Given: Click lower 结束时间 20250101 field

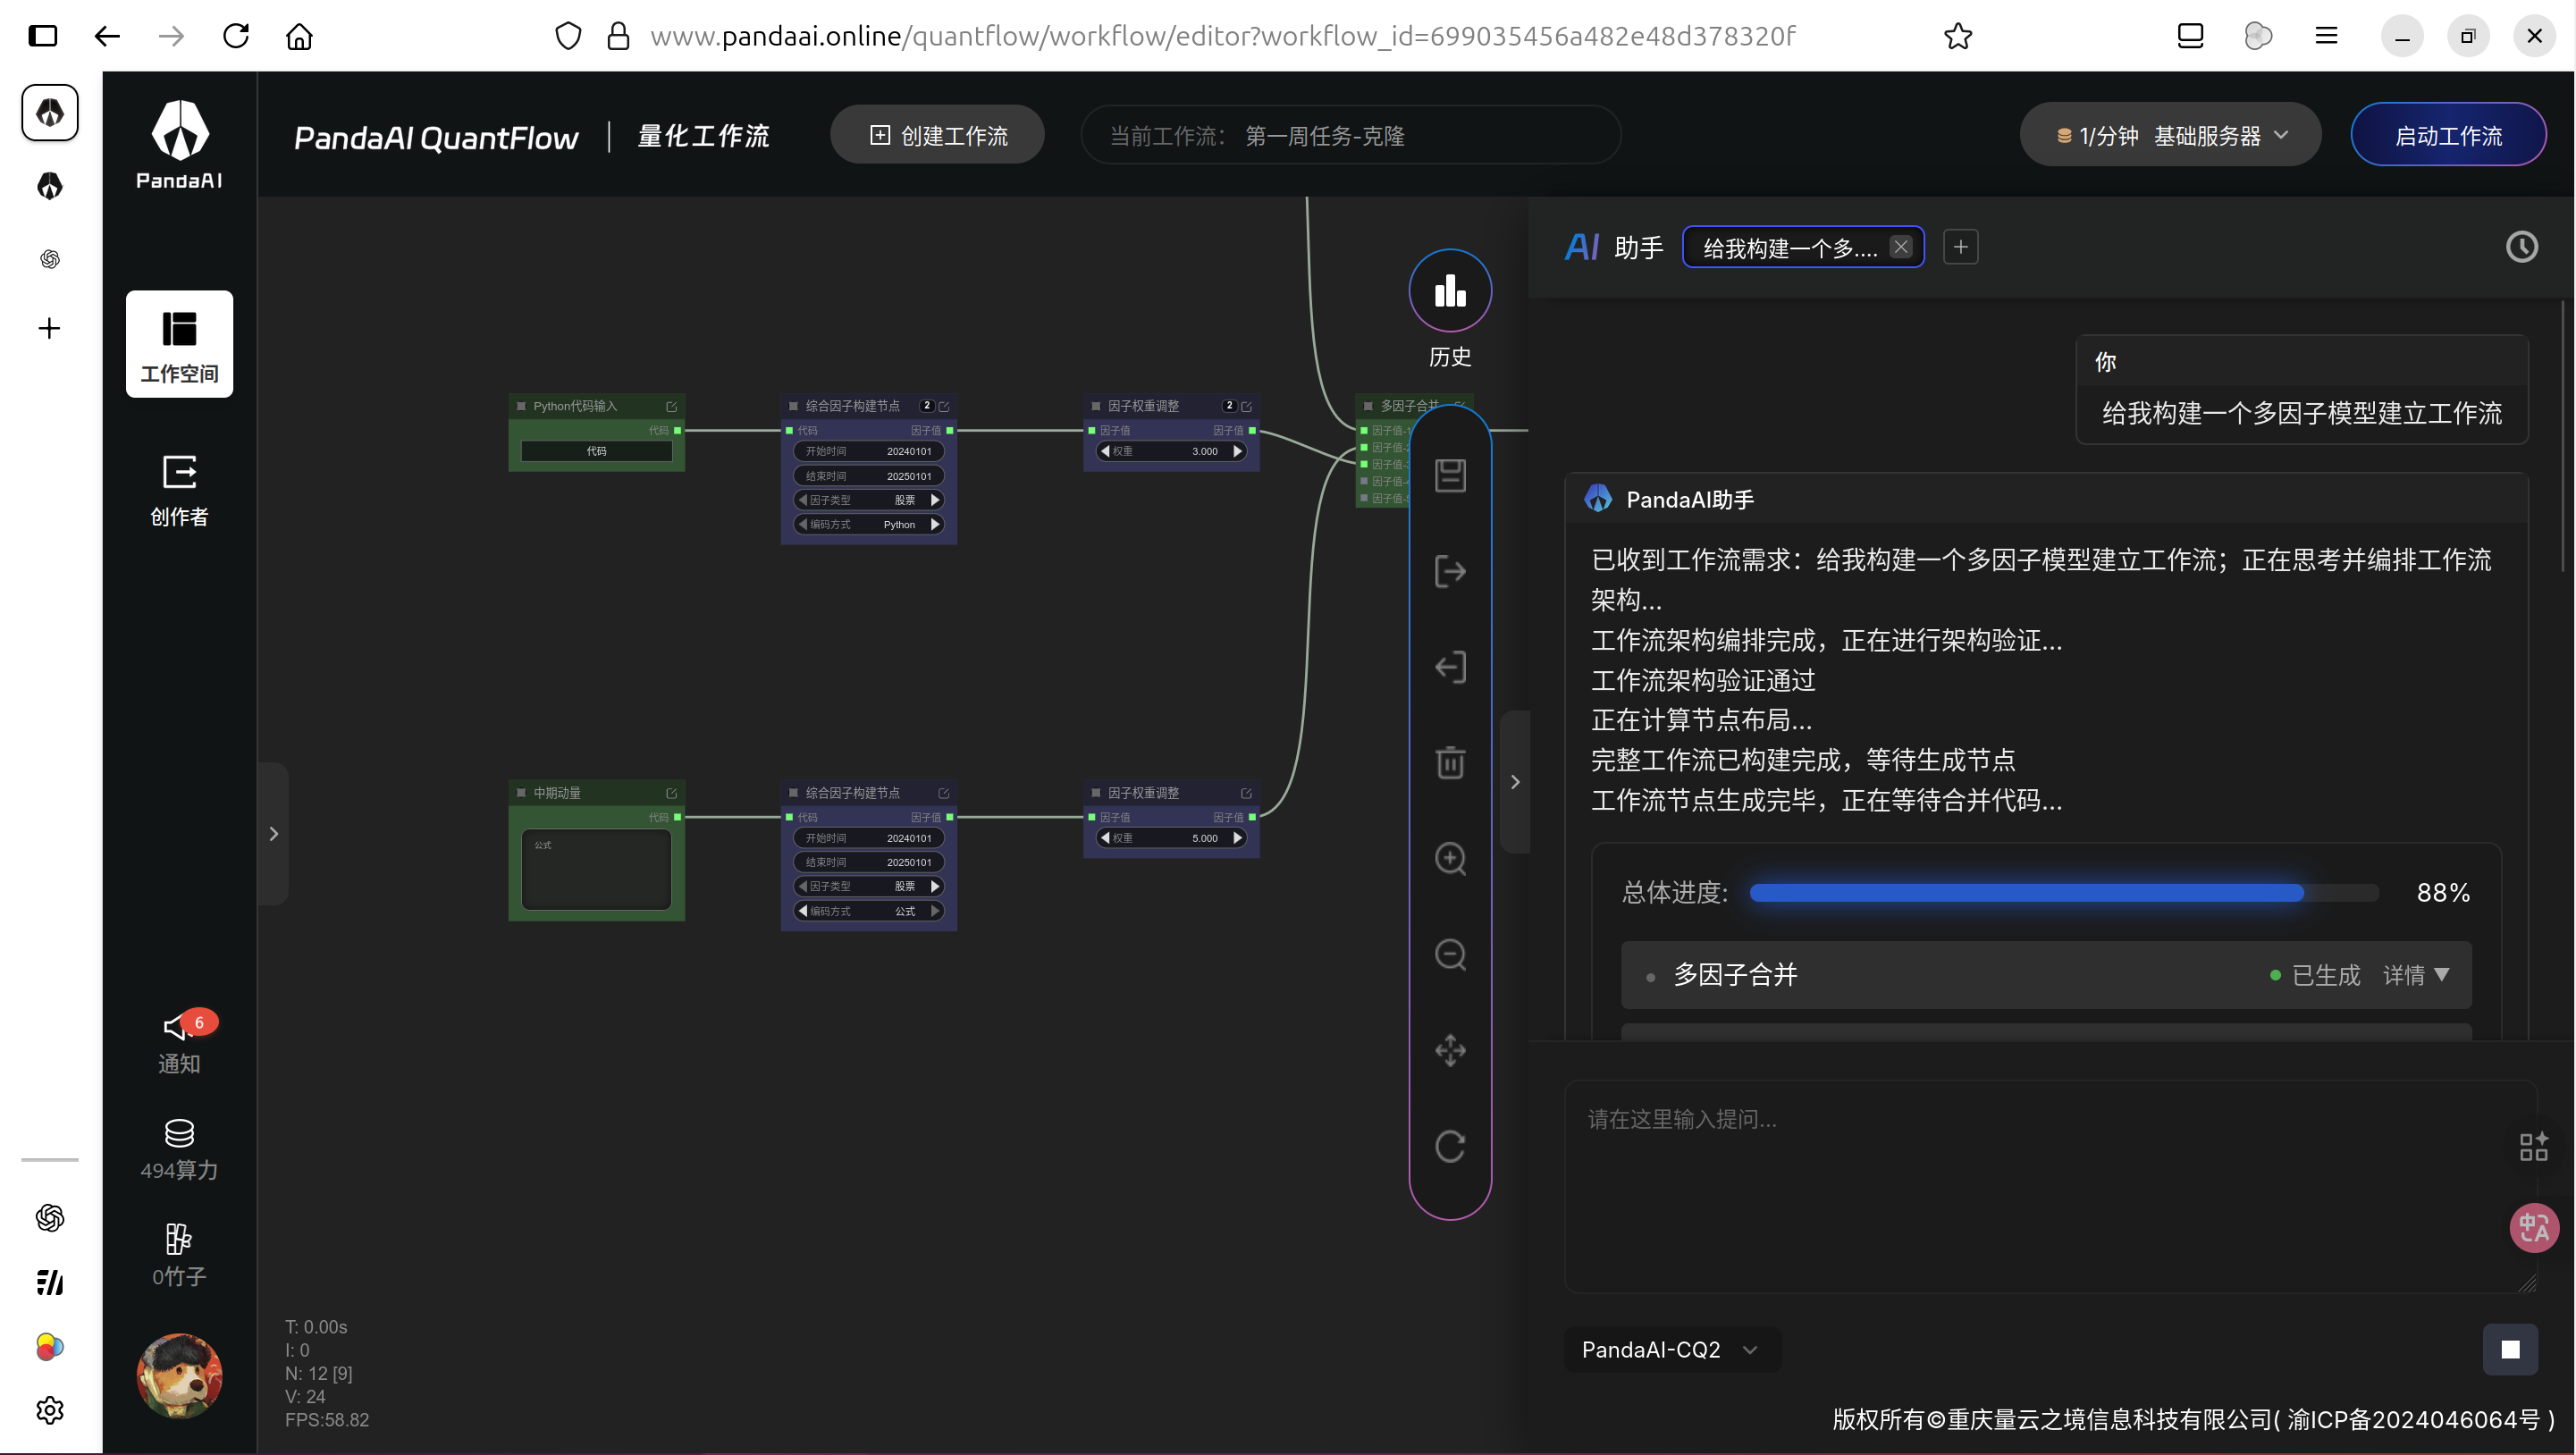Looking at the screenshot, I should pyautogui.click(x=868, y=862).
